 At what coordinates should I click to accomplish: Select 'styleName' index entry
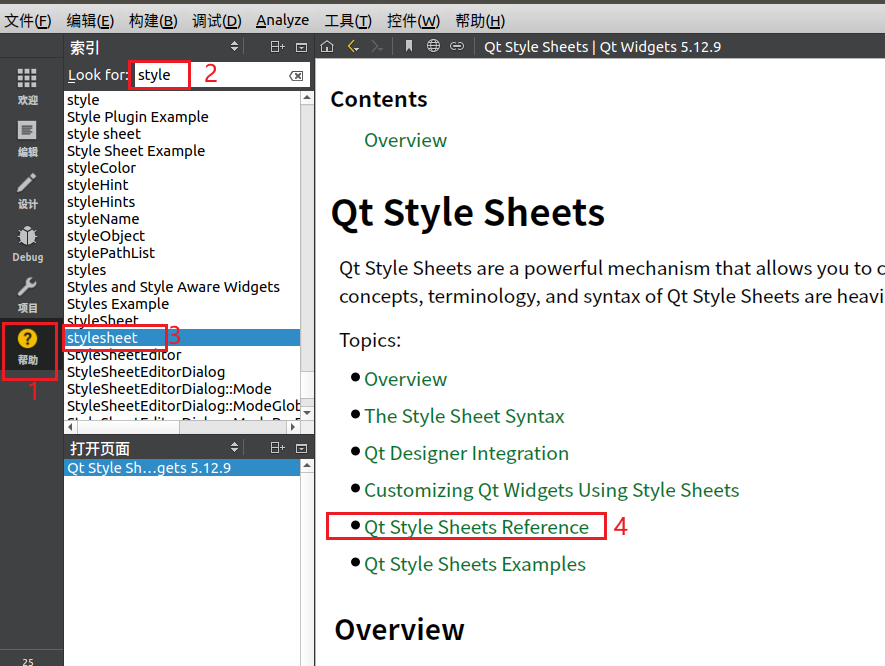(182, 218)
